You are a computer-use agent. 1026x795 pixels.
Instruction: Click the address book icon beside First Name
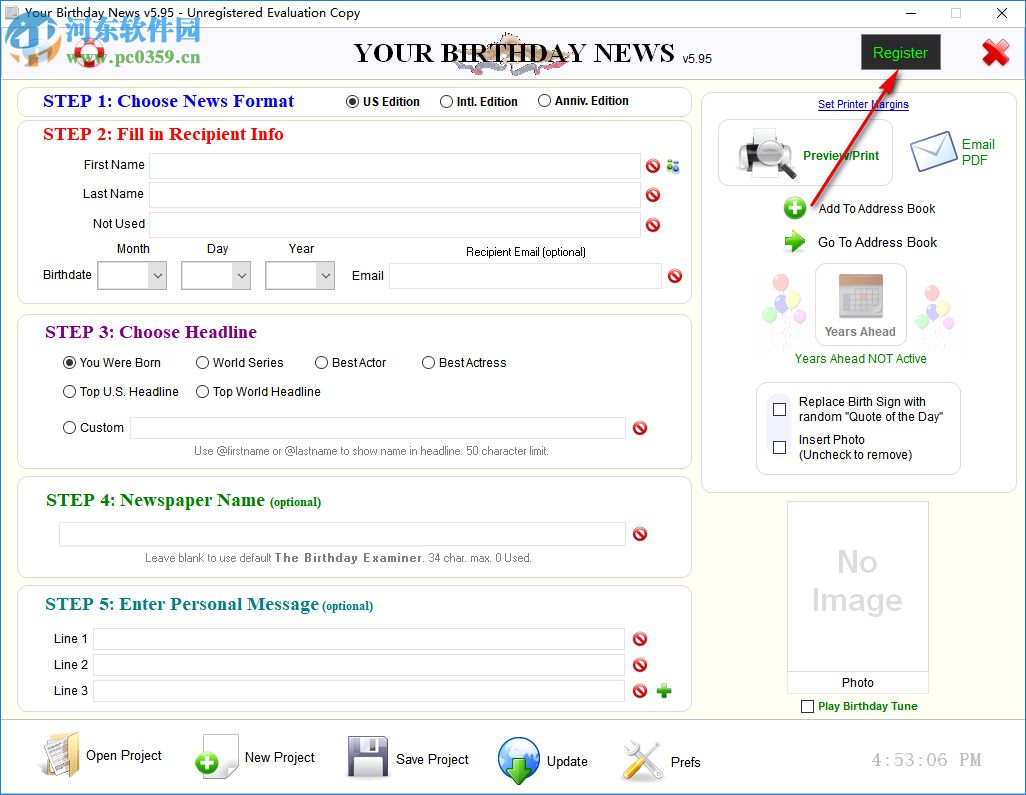pos(671,166)
